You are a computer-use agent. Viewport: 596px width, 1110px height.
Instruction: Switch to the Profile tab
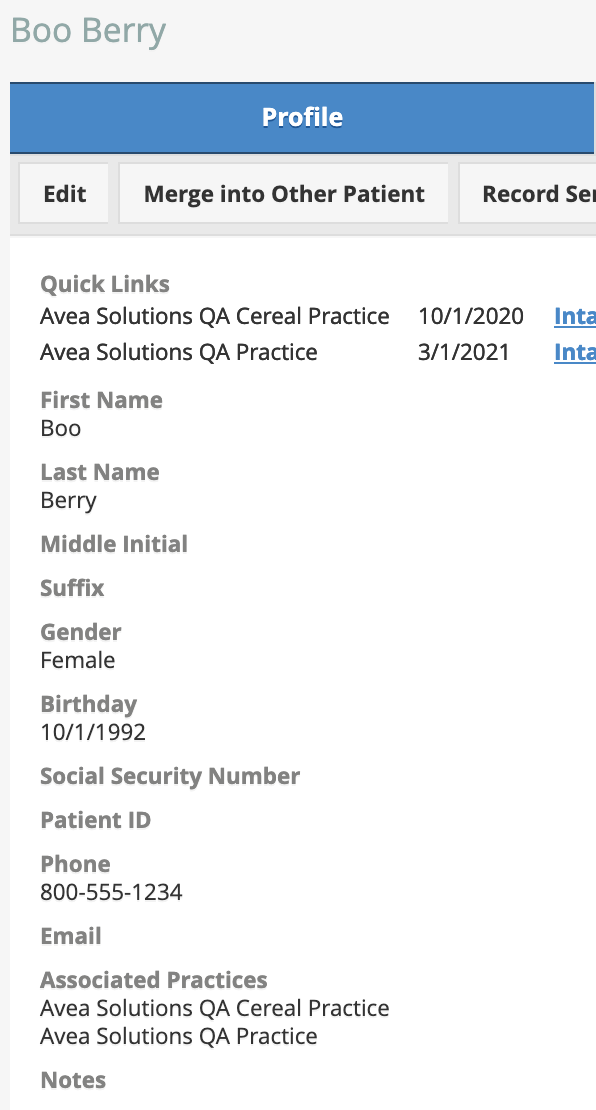tap(302, 118)
